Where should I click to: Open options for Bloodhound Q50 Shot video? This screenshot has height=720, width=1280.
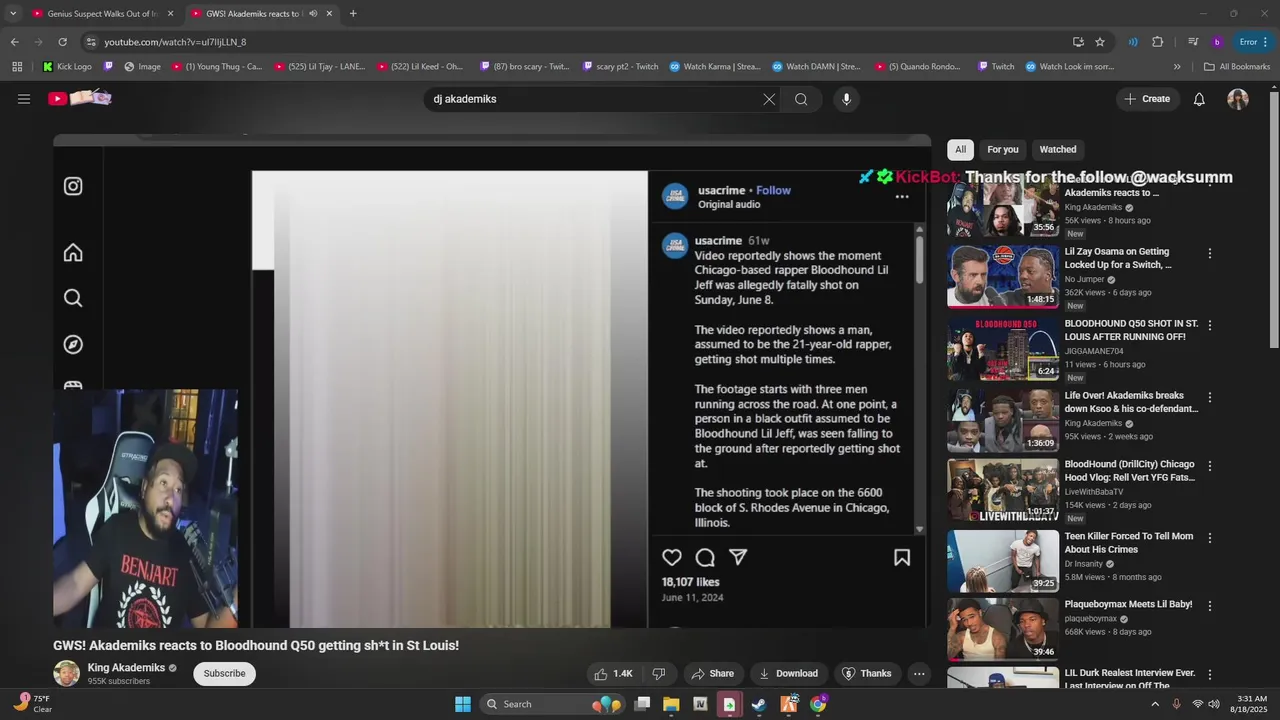click(x=1210, y=326)
